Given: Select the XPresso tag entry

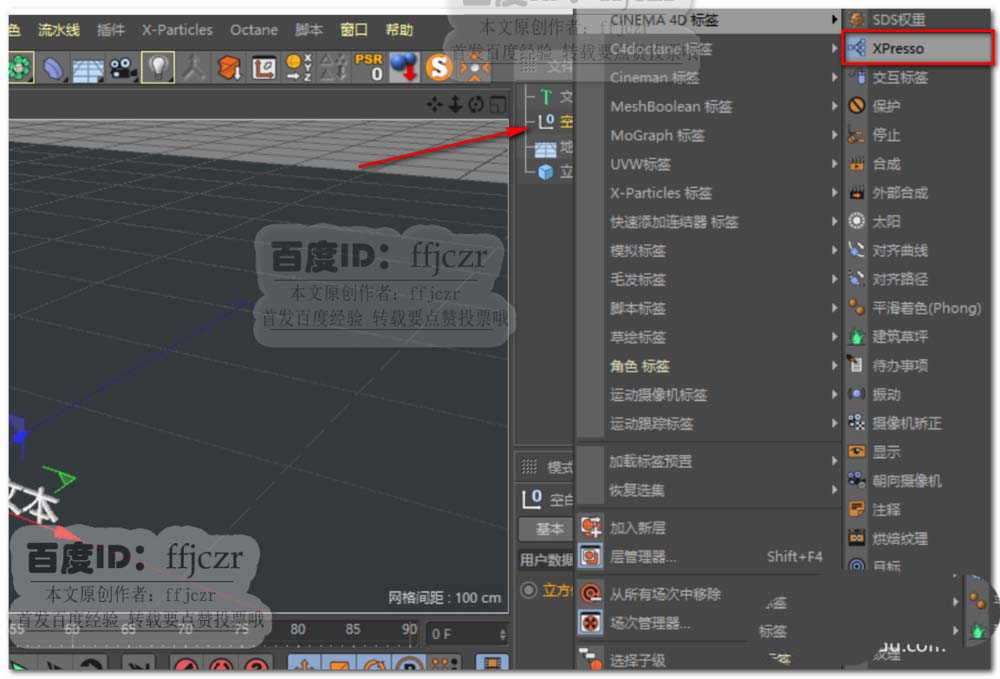Looking at the screenshot, I should 917,48.
